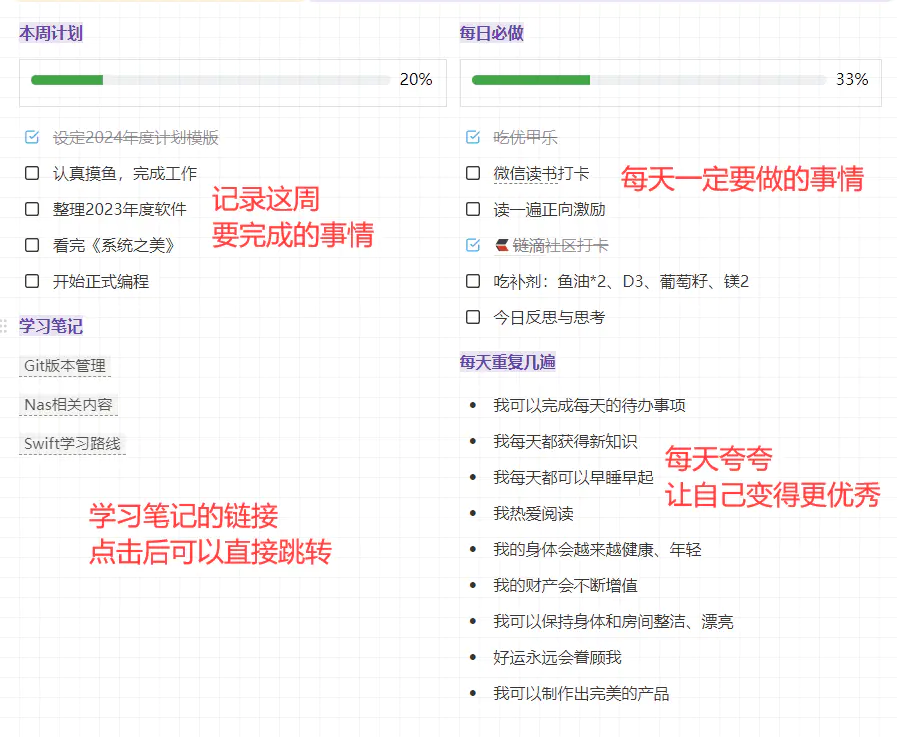Click the 20% progress value
Viewport: 897px width, 737px height.
click(x=416, y=80)
